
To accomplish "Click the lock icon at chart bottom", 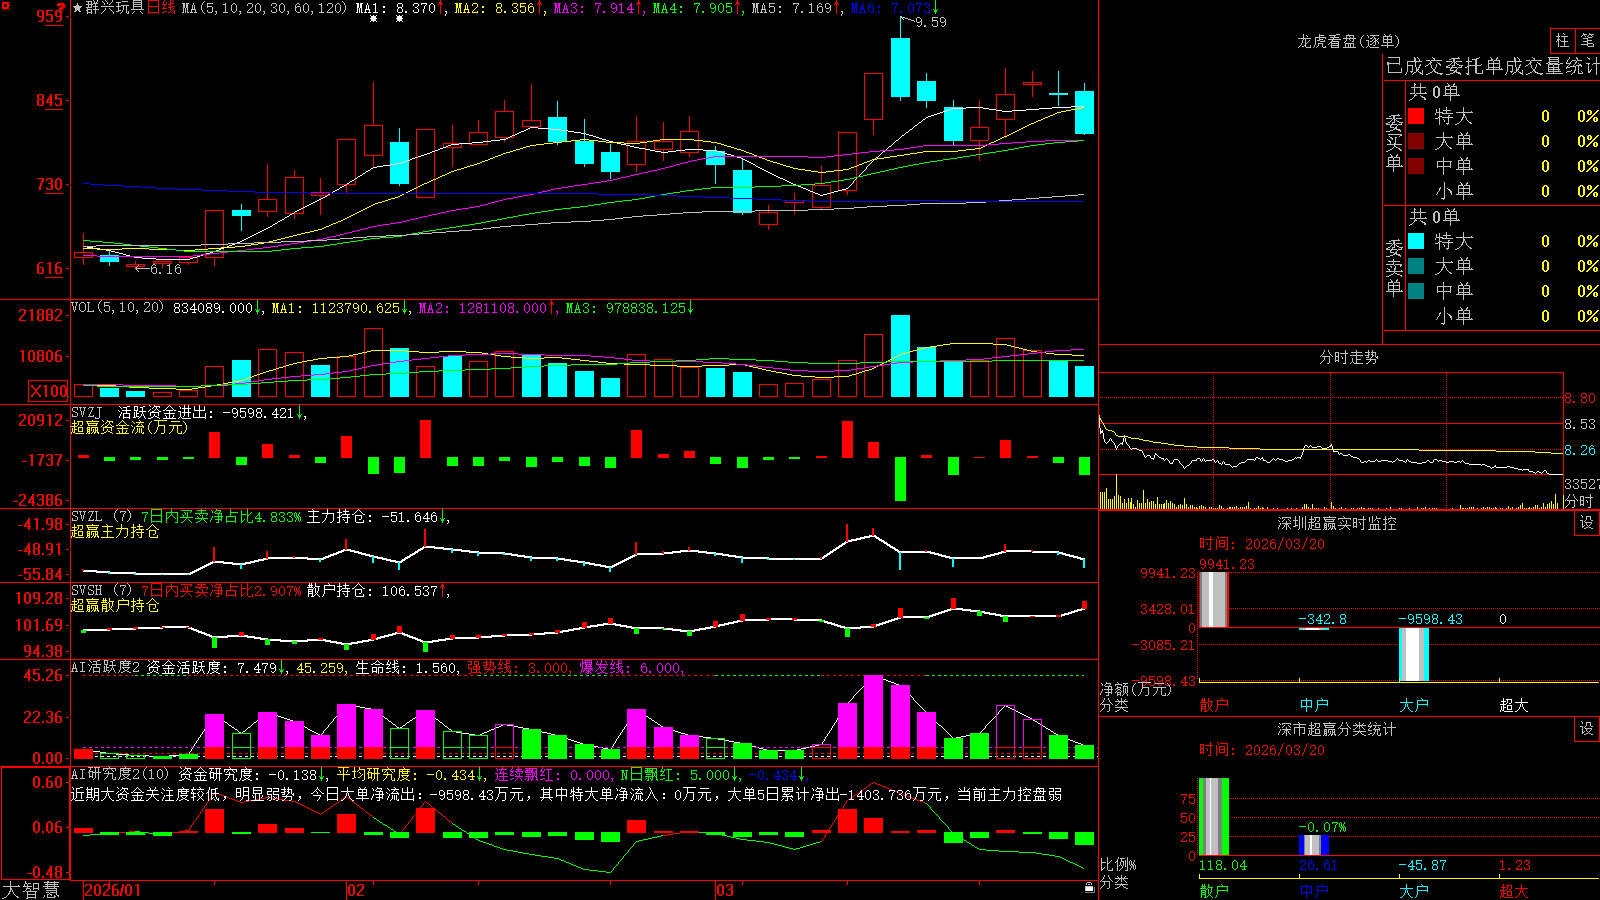I will pyautogui.click(x=1089, y=887).
